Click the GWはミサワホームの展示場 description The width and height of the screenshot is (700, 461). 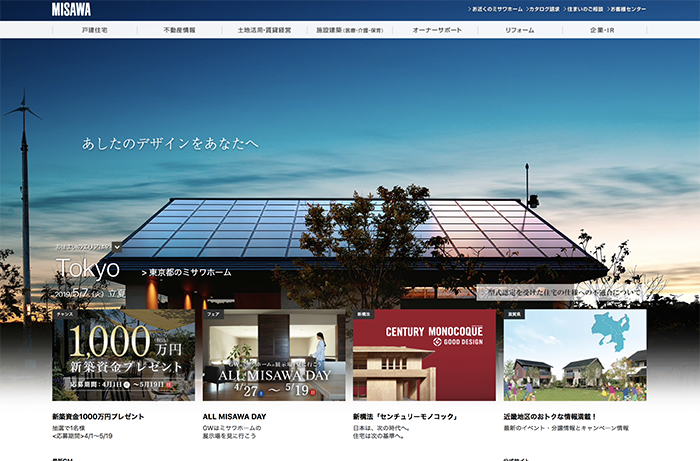pyautogui.click(x=232, y=432)
